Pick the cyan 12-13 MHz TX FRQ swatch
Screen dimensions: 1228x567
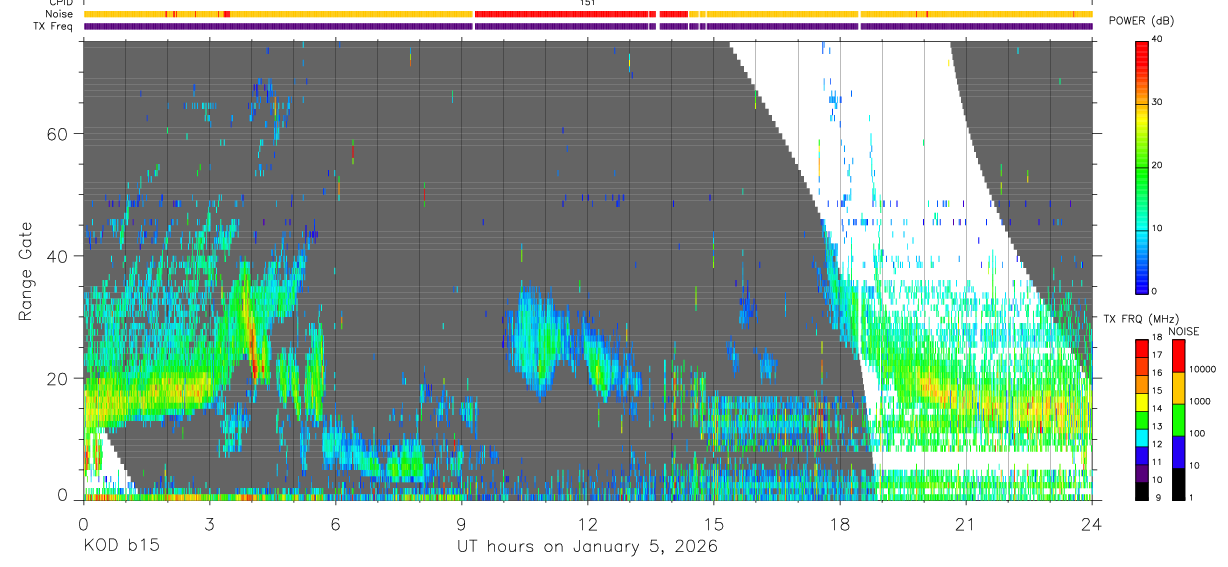[1142, 438]
